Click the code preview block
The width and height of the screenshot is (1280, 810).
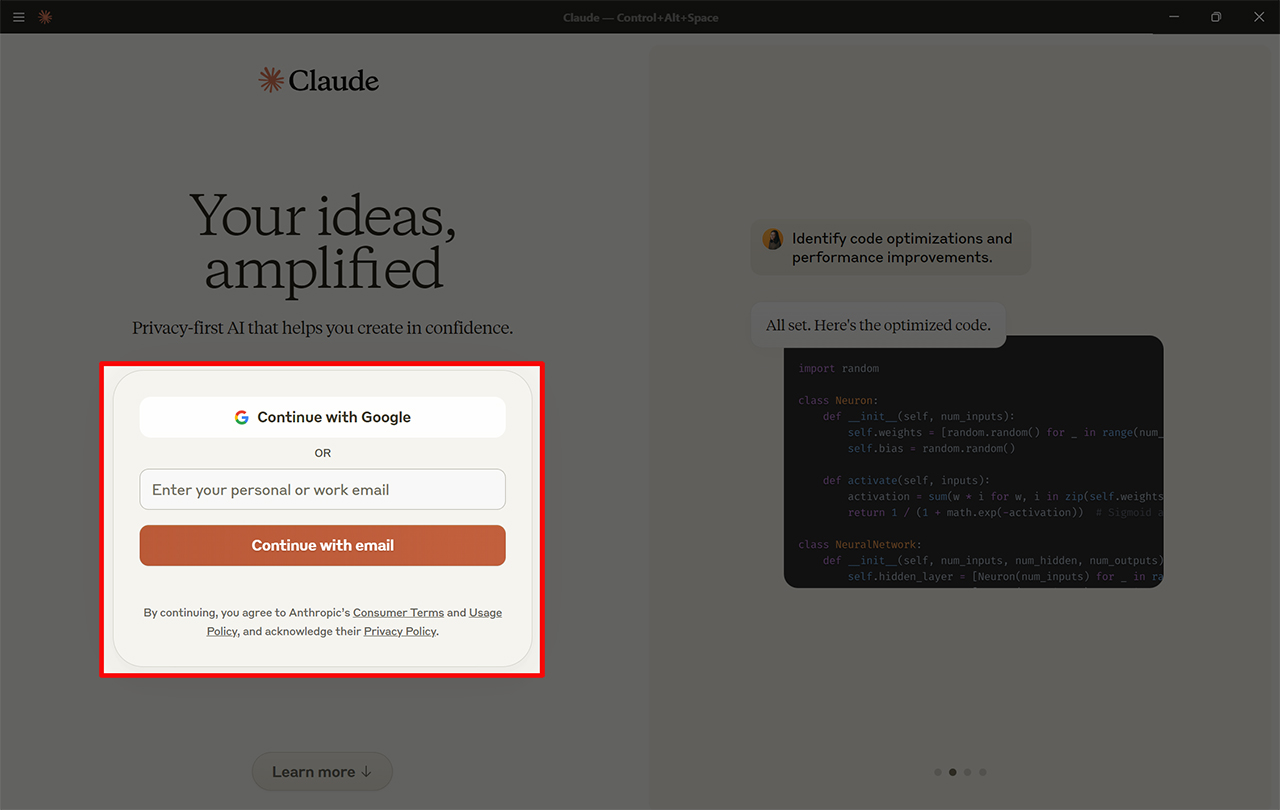pos(973,461)
